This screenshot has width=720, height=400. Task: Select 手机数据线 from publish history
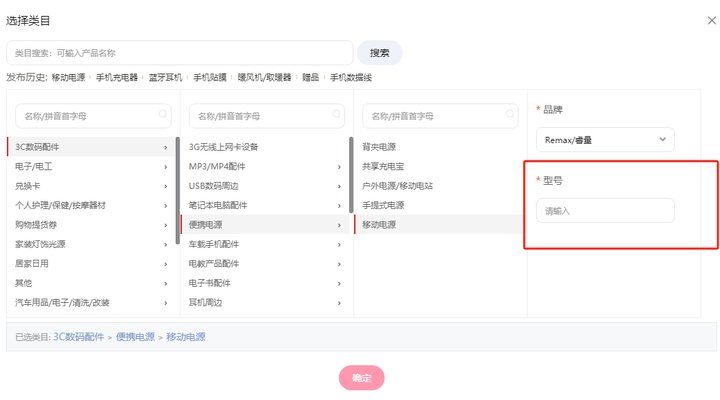click(x=351, y=77)
